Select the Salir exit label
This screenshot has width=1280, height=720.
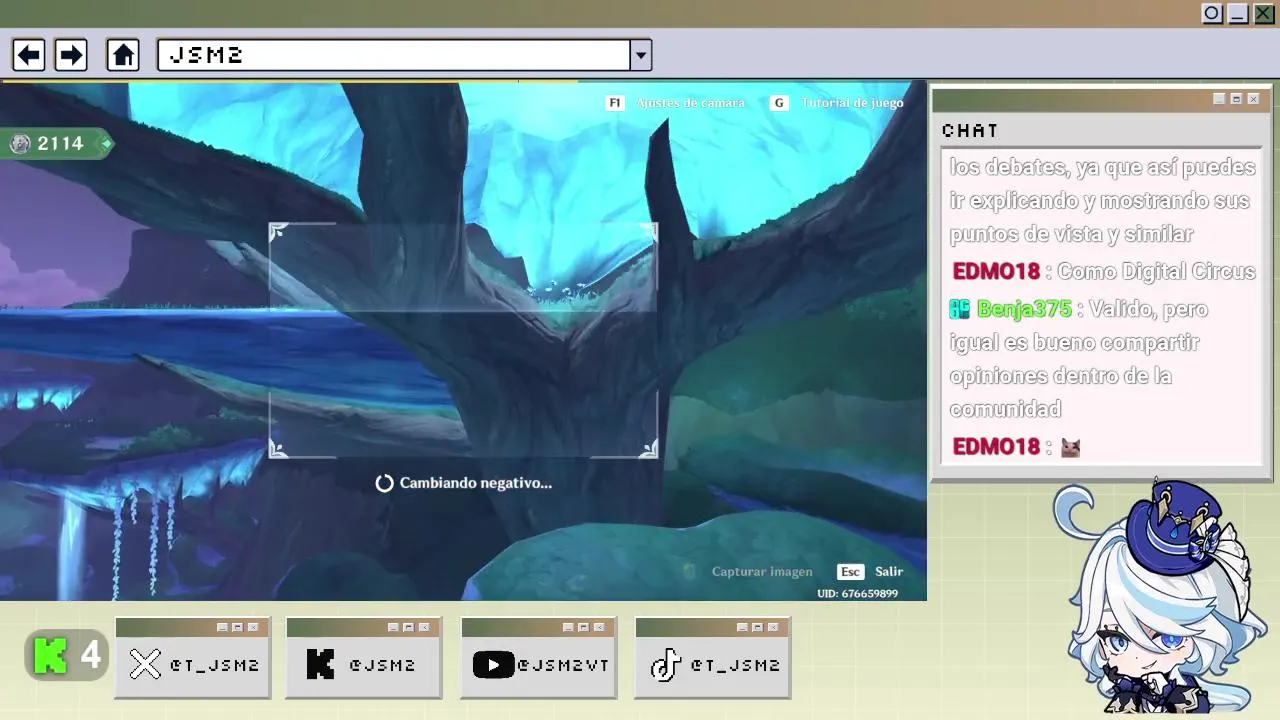pyautogui.click(x=889, y=572)
